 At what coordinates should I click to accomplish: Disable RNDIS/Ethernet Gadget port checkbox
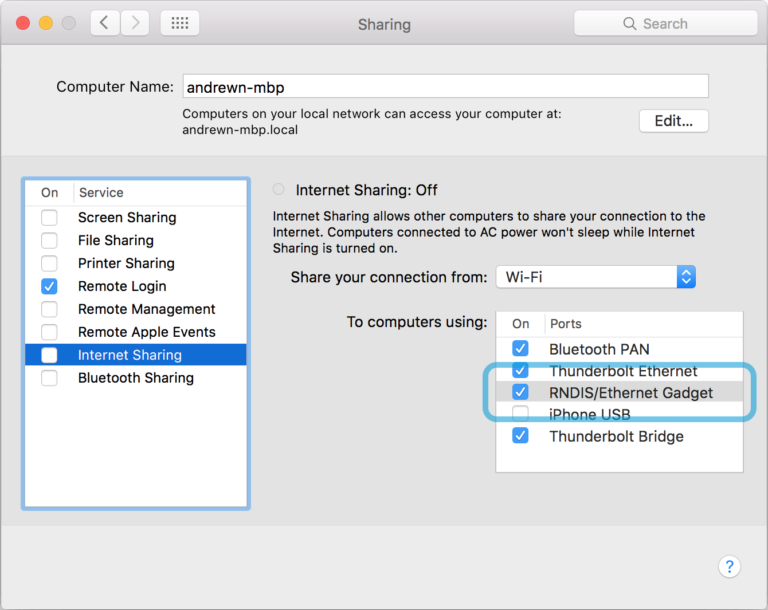520,392
